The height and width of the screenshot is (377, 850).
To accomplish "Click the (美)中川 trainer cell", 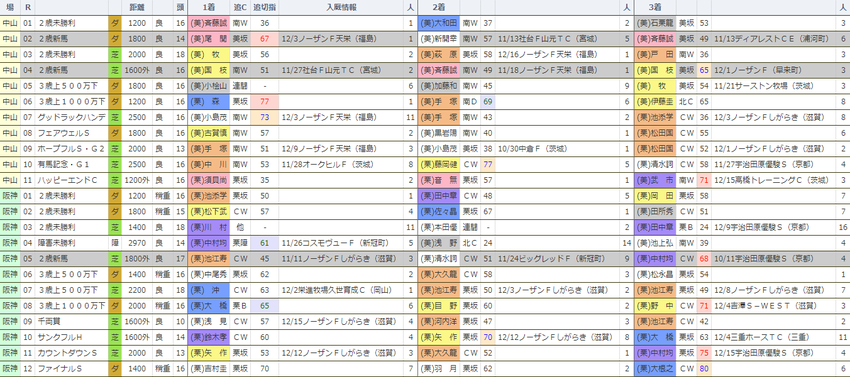I will click(x=209, y=164).
